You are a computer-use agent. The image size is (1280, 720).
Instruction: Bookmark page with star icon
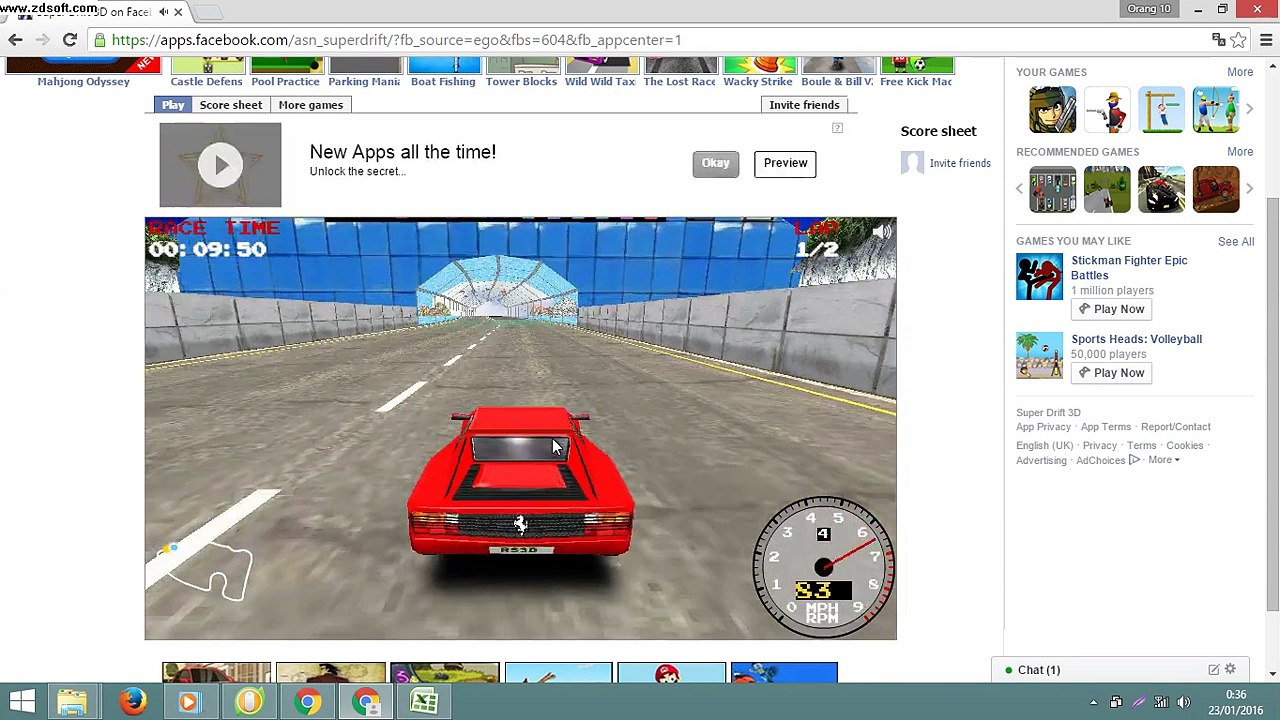pyautogui.click(x=1238, y=40)
